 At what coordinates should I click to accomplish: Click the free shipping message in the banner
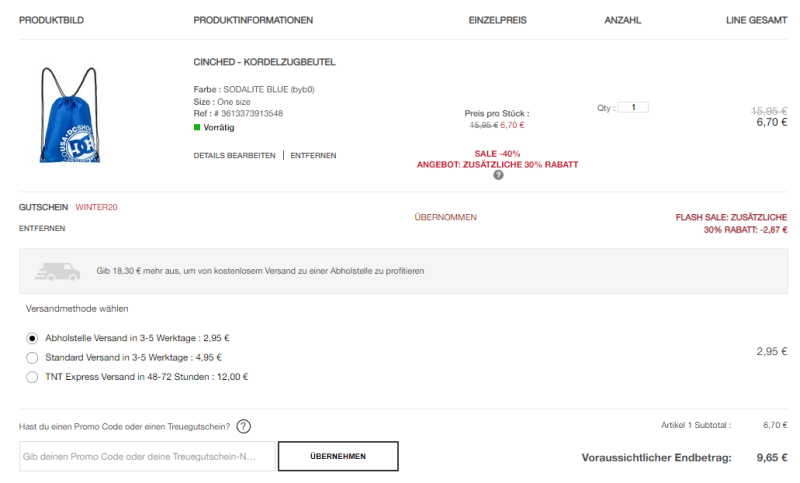pos(260,271)
